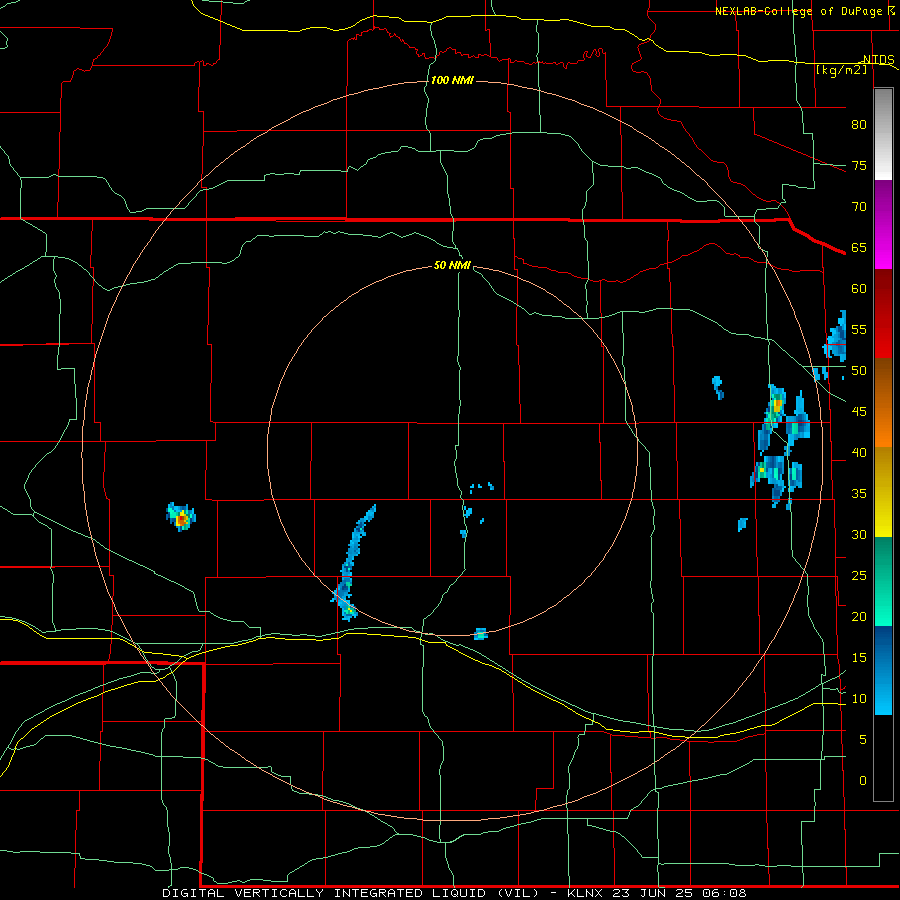Pick the dark red segment of the color bar
900x900 pixels.
(883, 314)
